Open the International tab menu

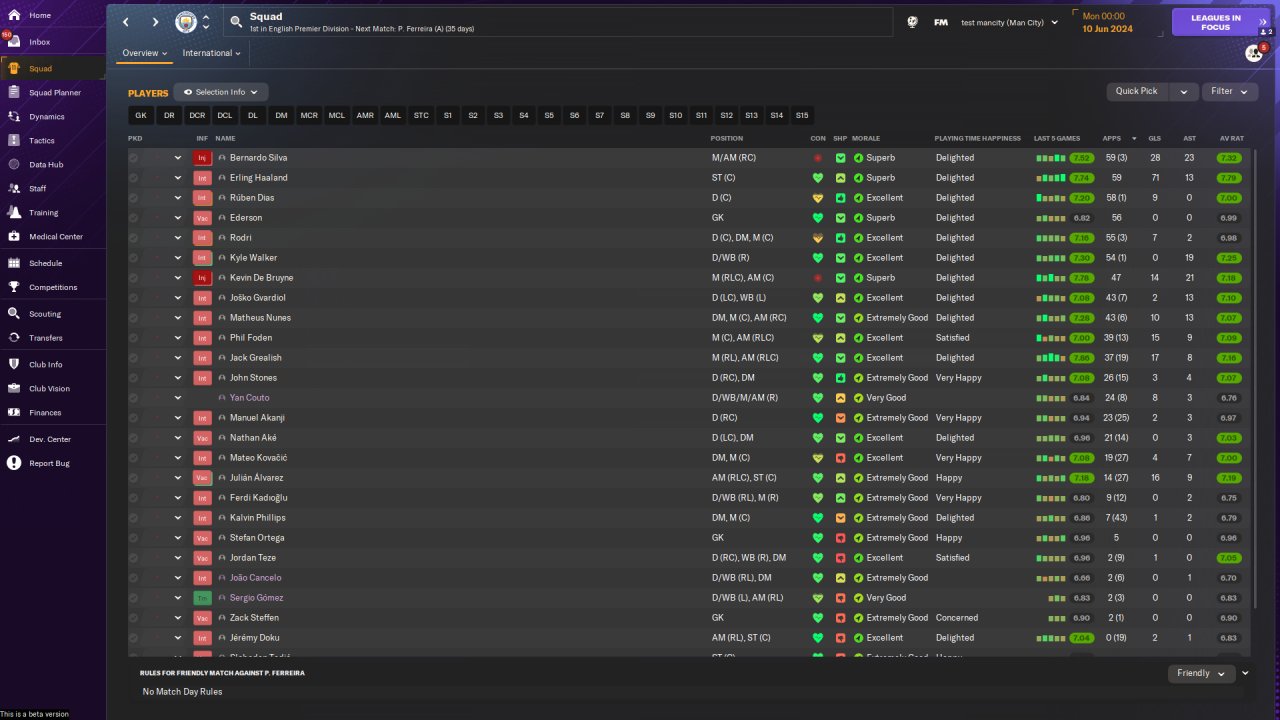pos(212,53)
